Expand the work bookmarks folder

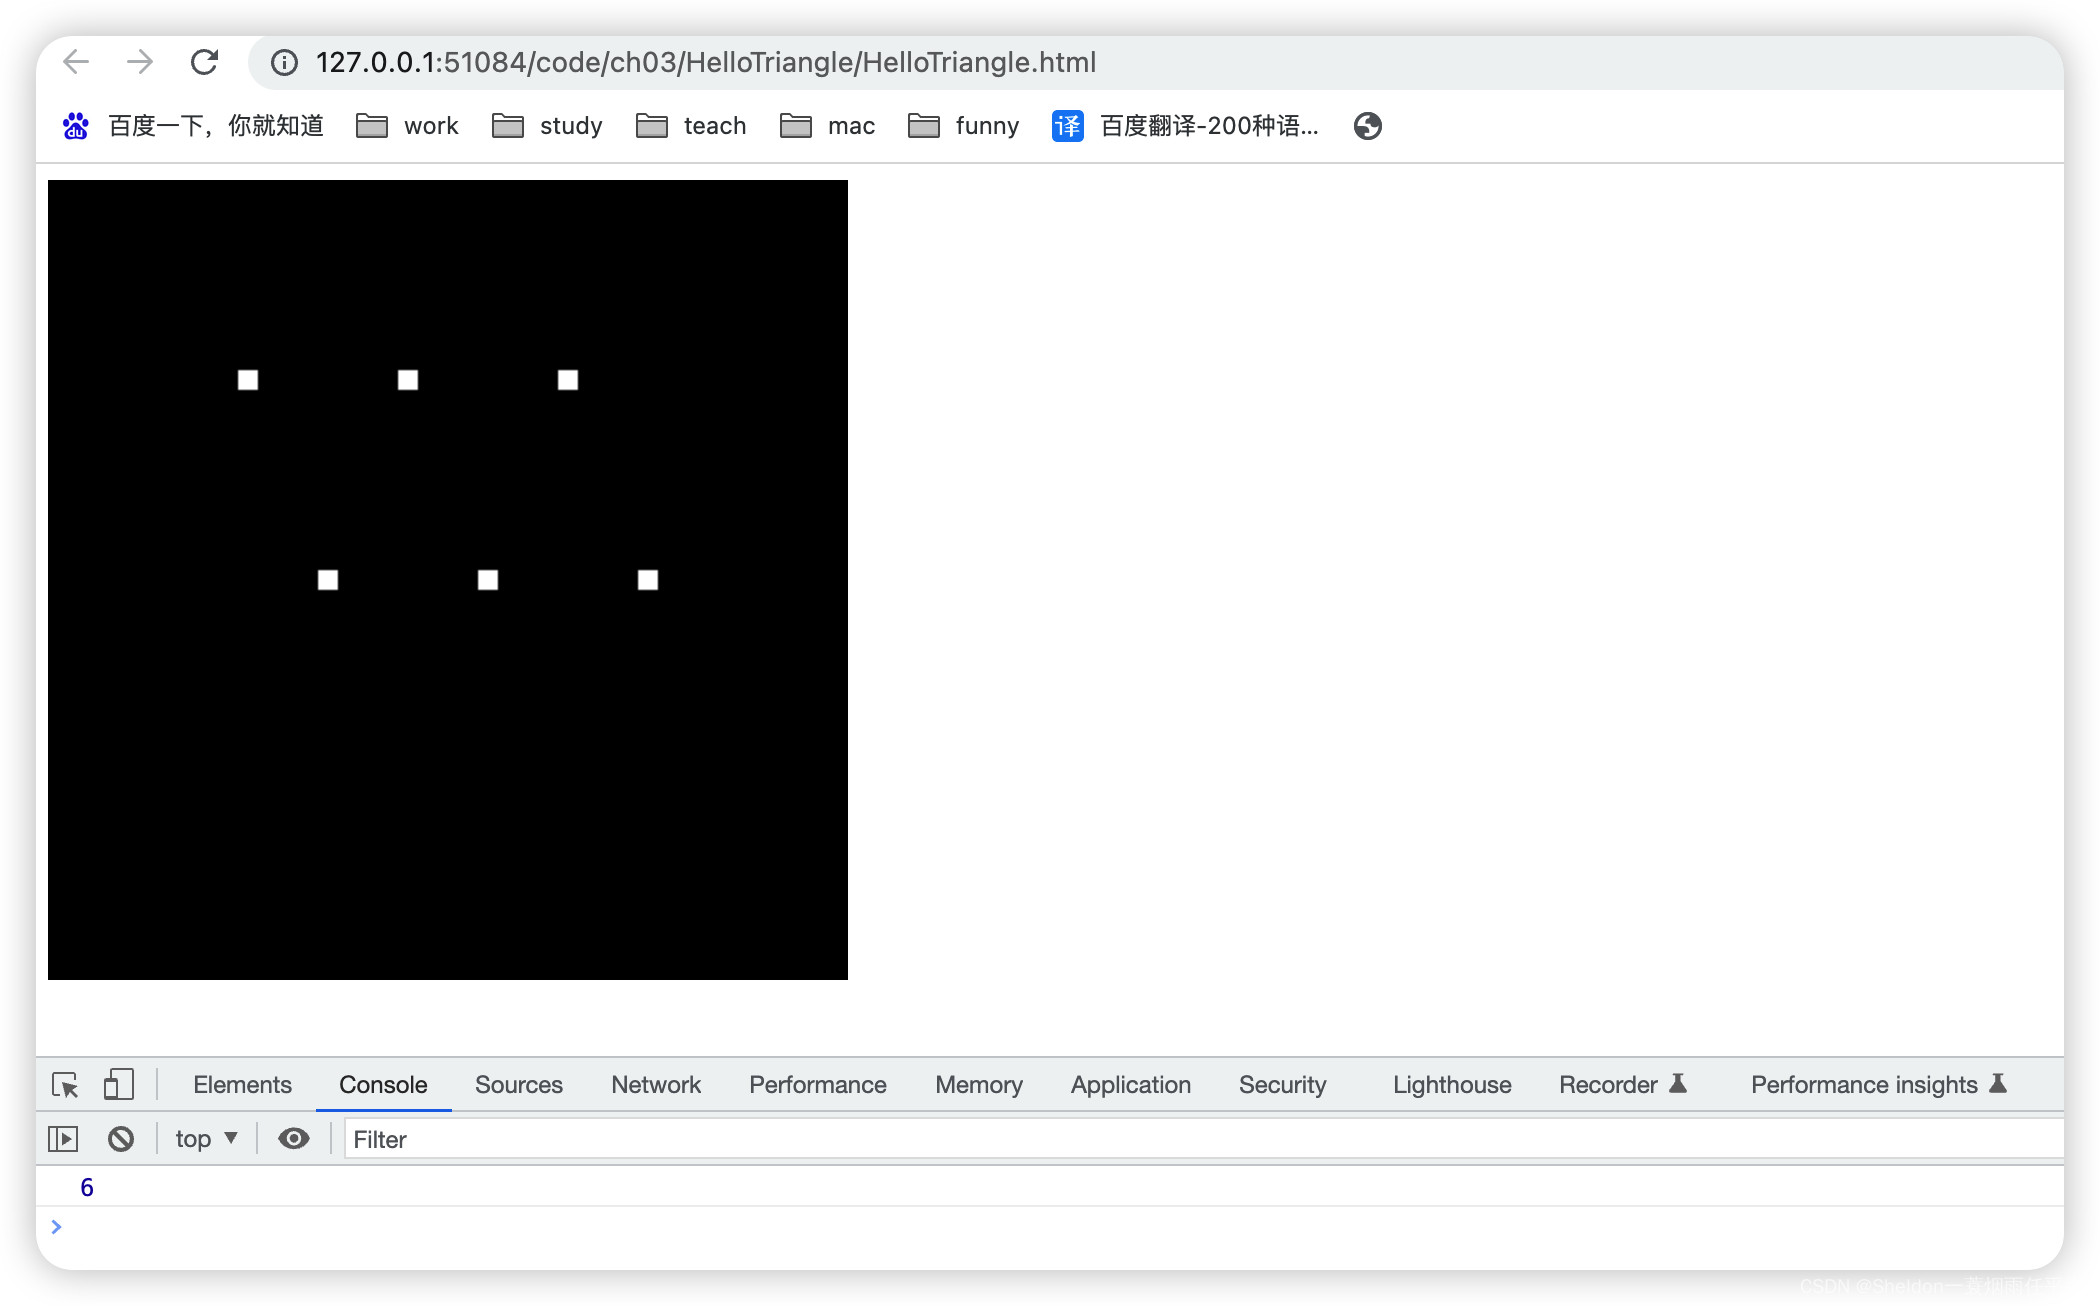click(408, 126)
